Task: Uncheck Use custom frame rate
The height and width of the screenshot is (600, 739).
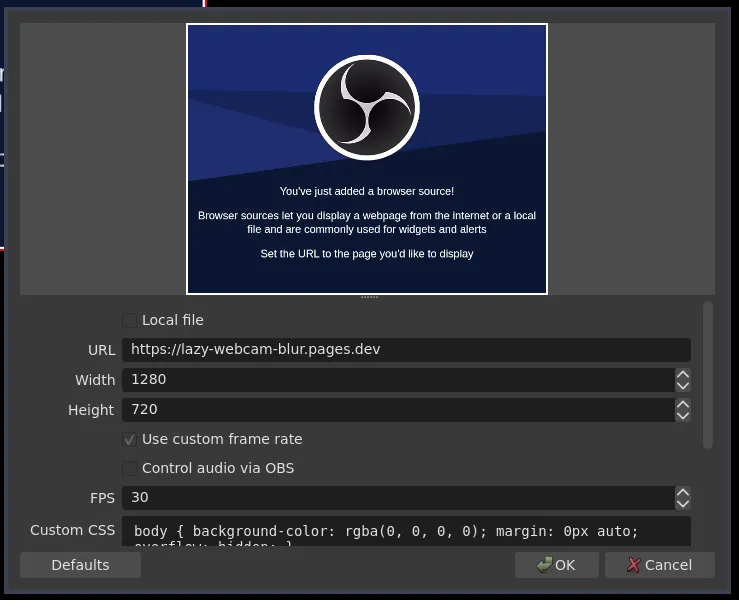Action: click(130, 439)
